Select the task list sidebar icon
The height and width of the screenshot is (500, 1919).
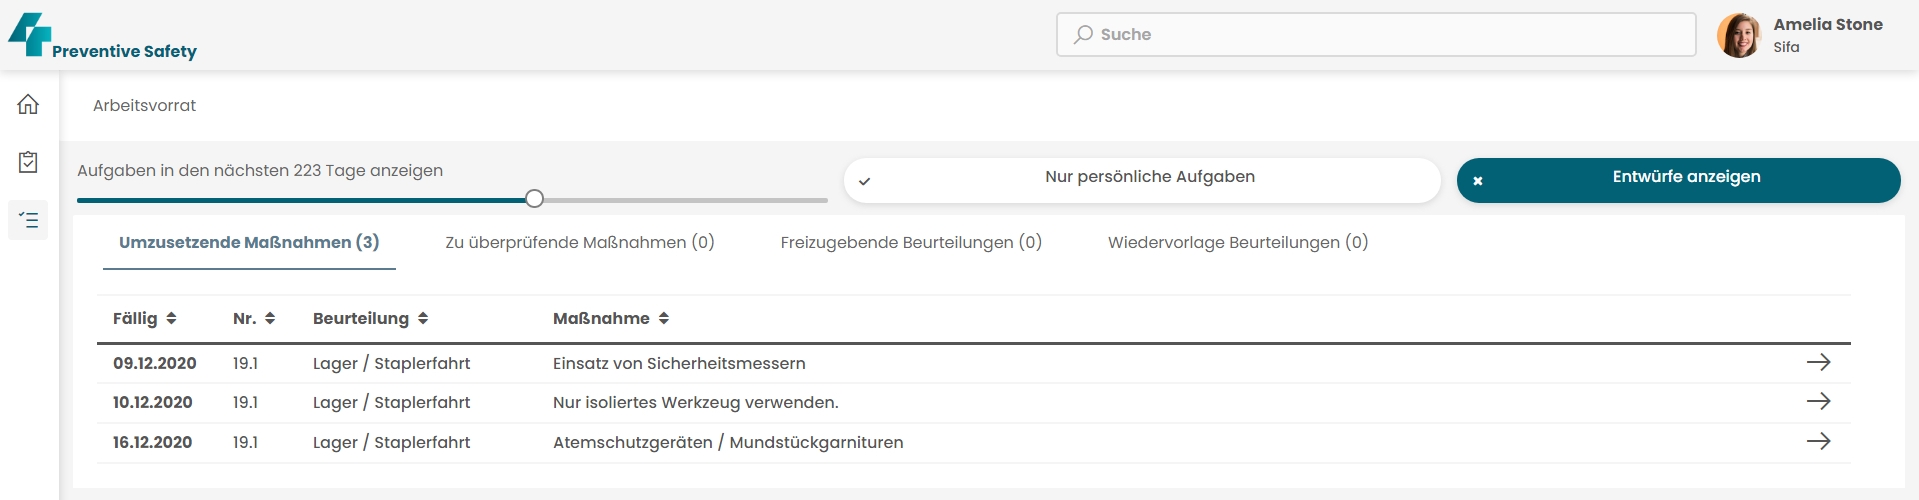28,220
